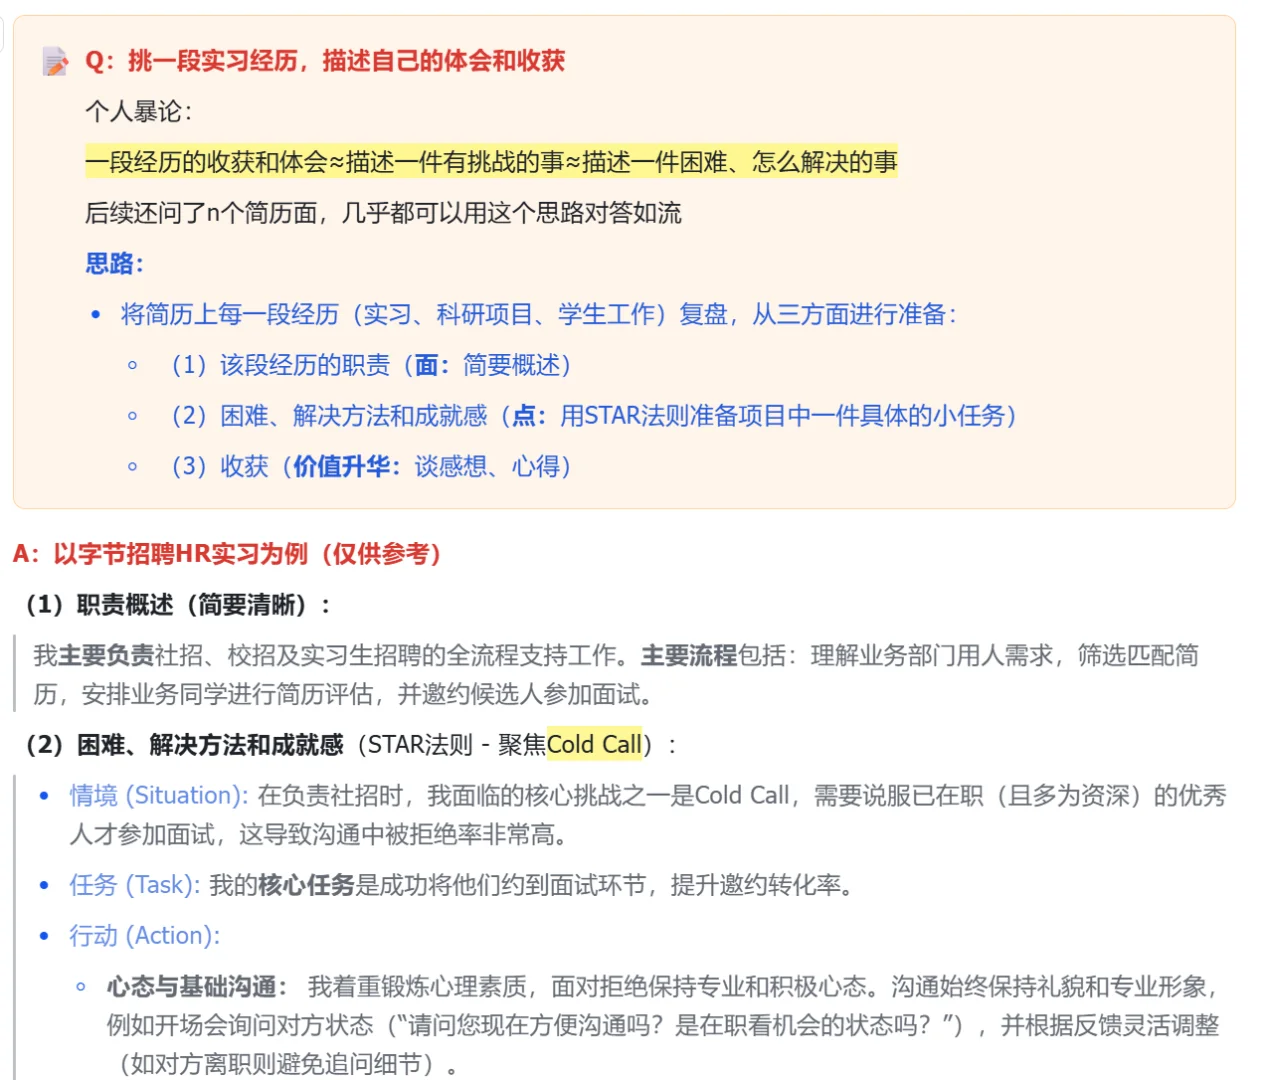Click the bold heading '(1) 职责概述 (简要清晰)'

[178, 605]
